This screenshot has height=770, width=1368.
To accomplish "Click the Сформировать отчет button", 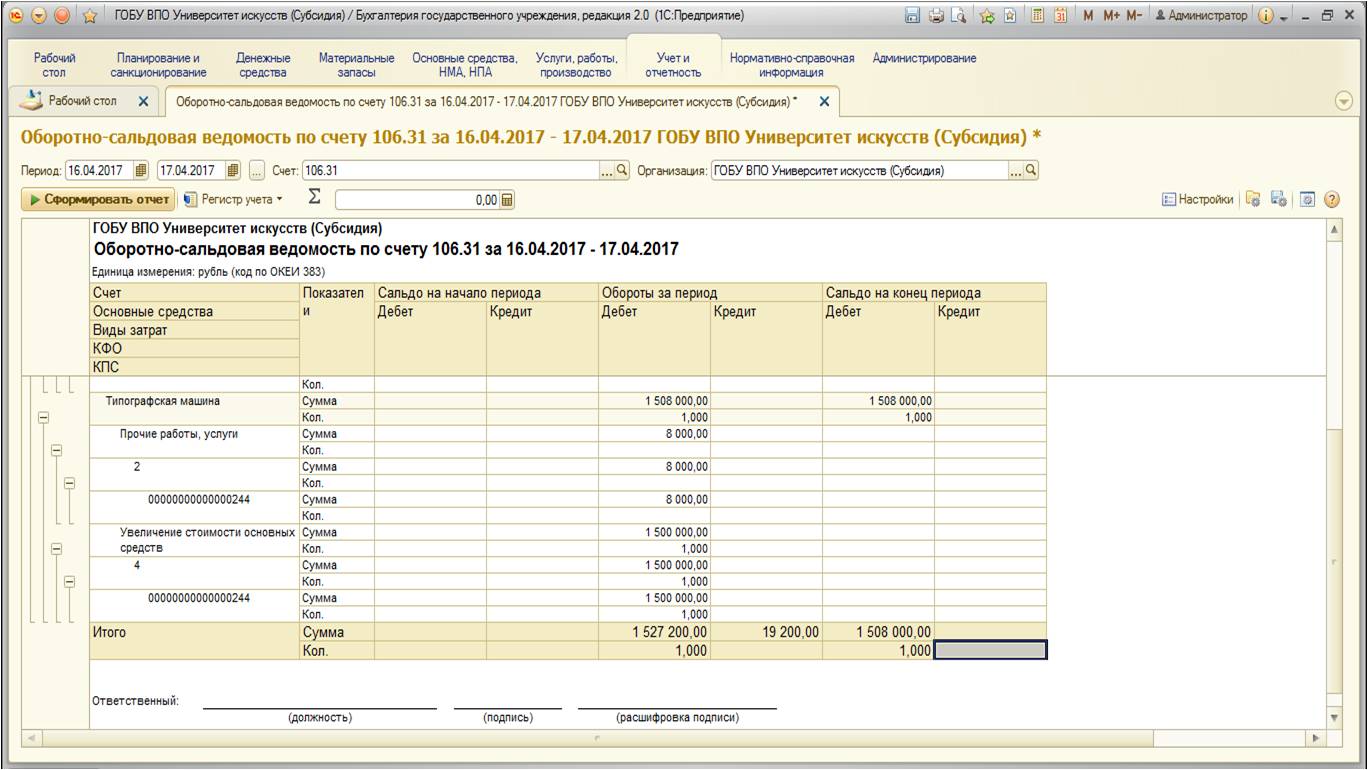I will [x=97, y=200].
